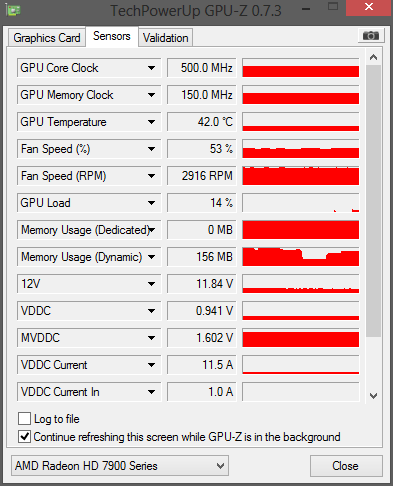Viewport: 393px width, 486px height.
Task: Open the GPU Core Clock dropdown
Action: click(x=151, y=68)
